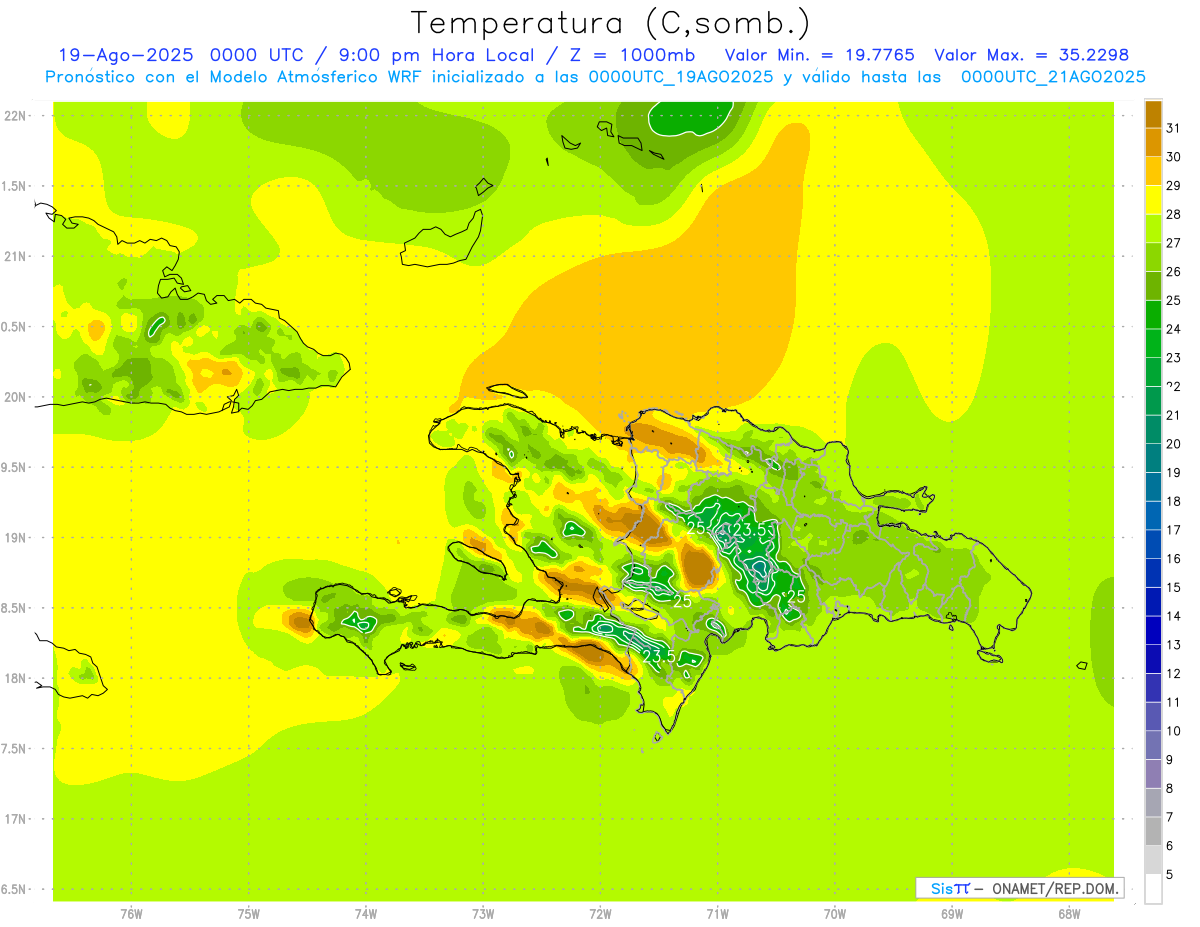The width and height of the screenshot is (1200, 927).
Task: Click the '24' label on the color scale
Action: (x=1174, y=329)
